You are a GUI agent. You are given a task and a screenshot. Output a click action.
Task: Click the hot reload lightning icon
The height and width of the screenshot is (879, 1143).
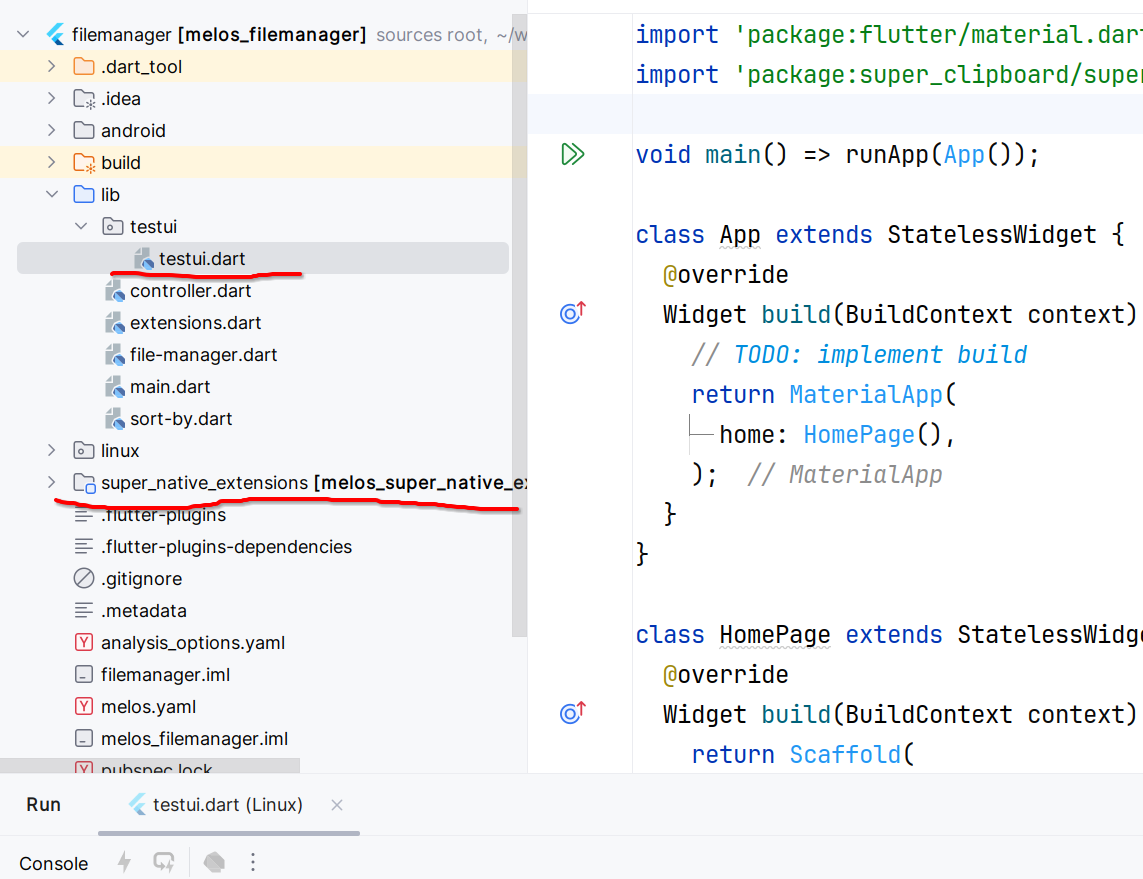point(125,862)
